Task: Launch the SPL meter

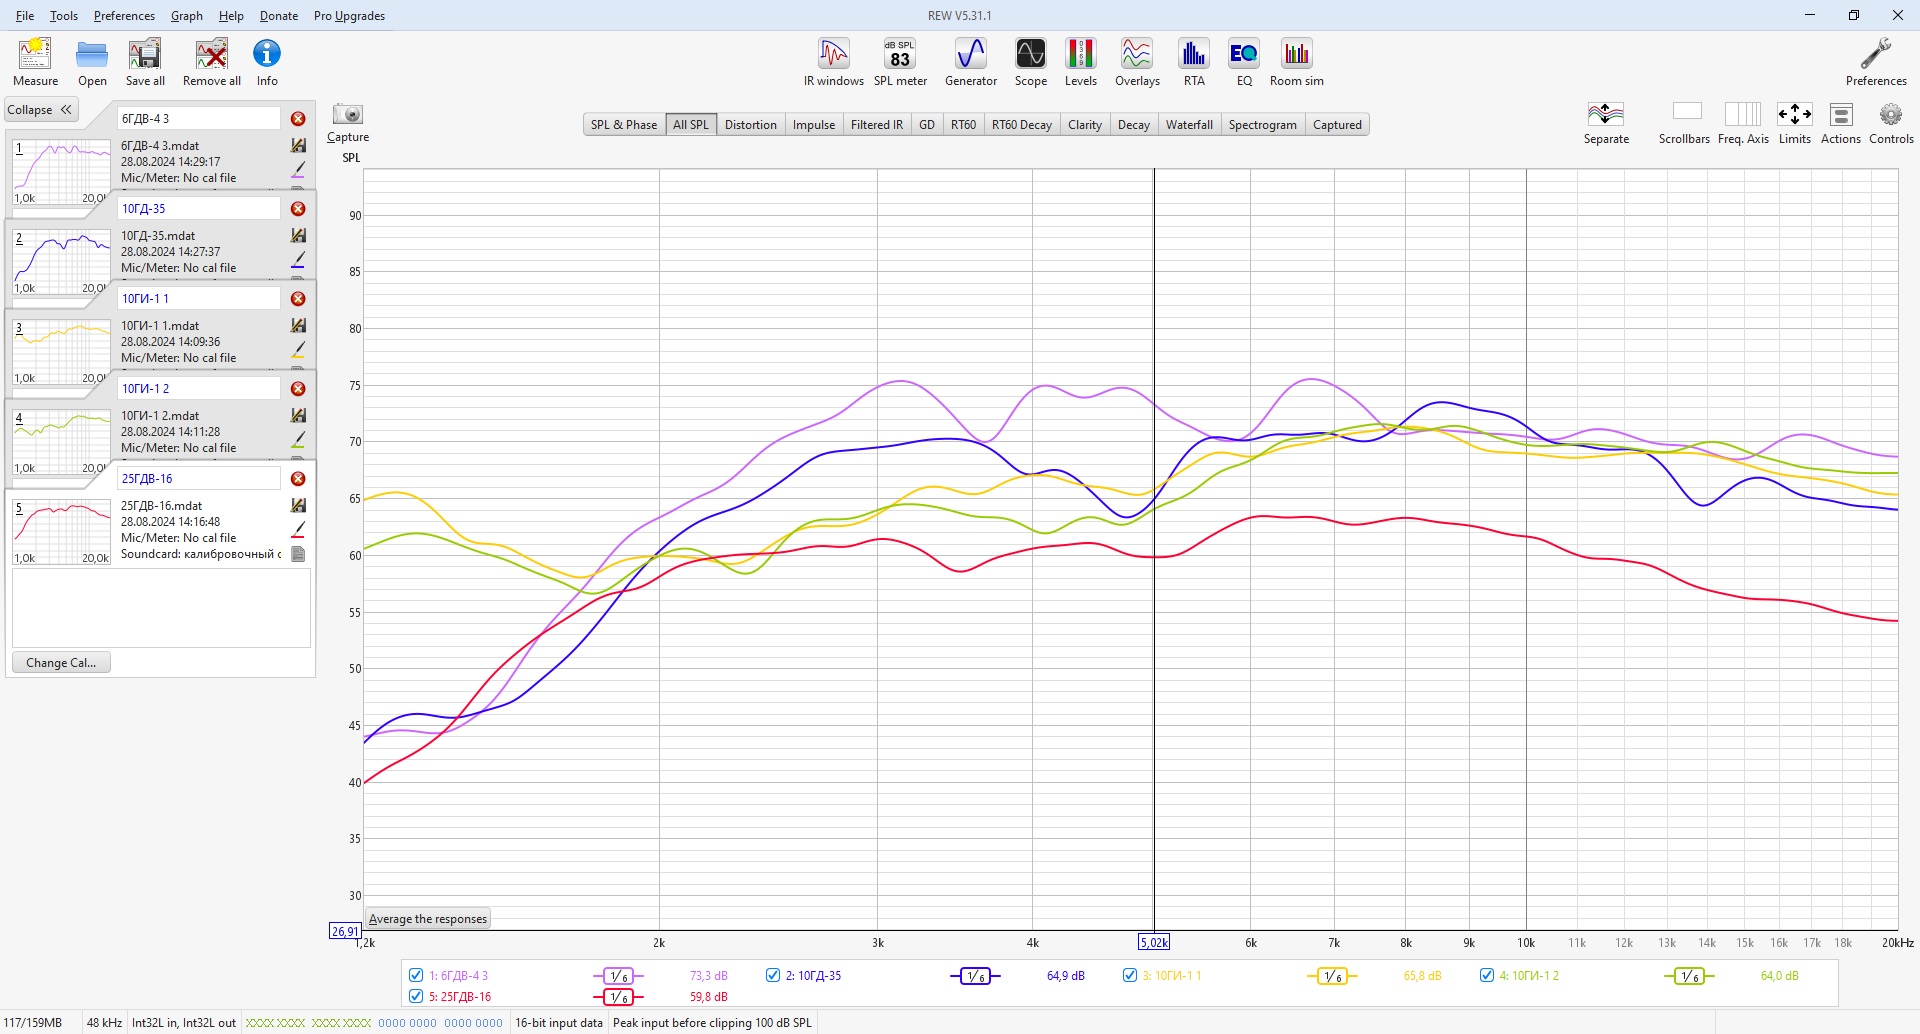Action: coord(900,62)
